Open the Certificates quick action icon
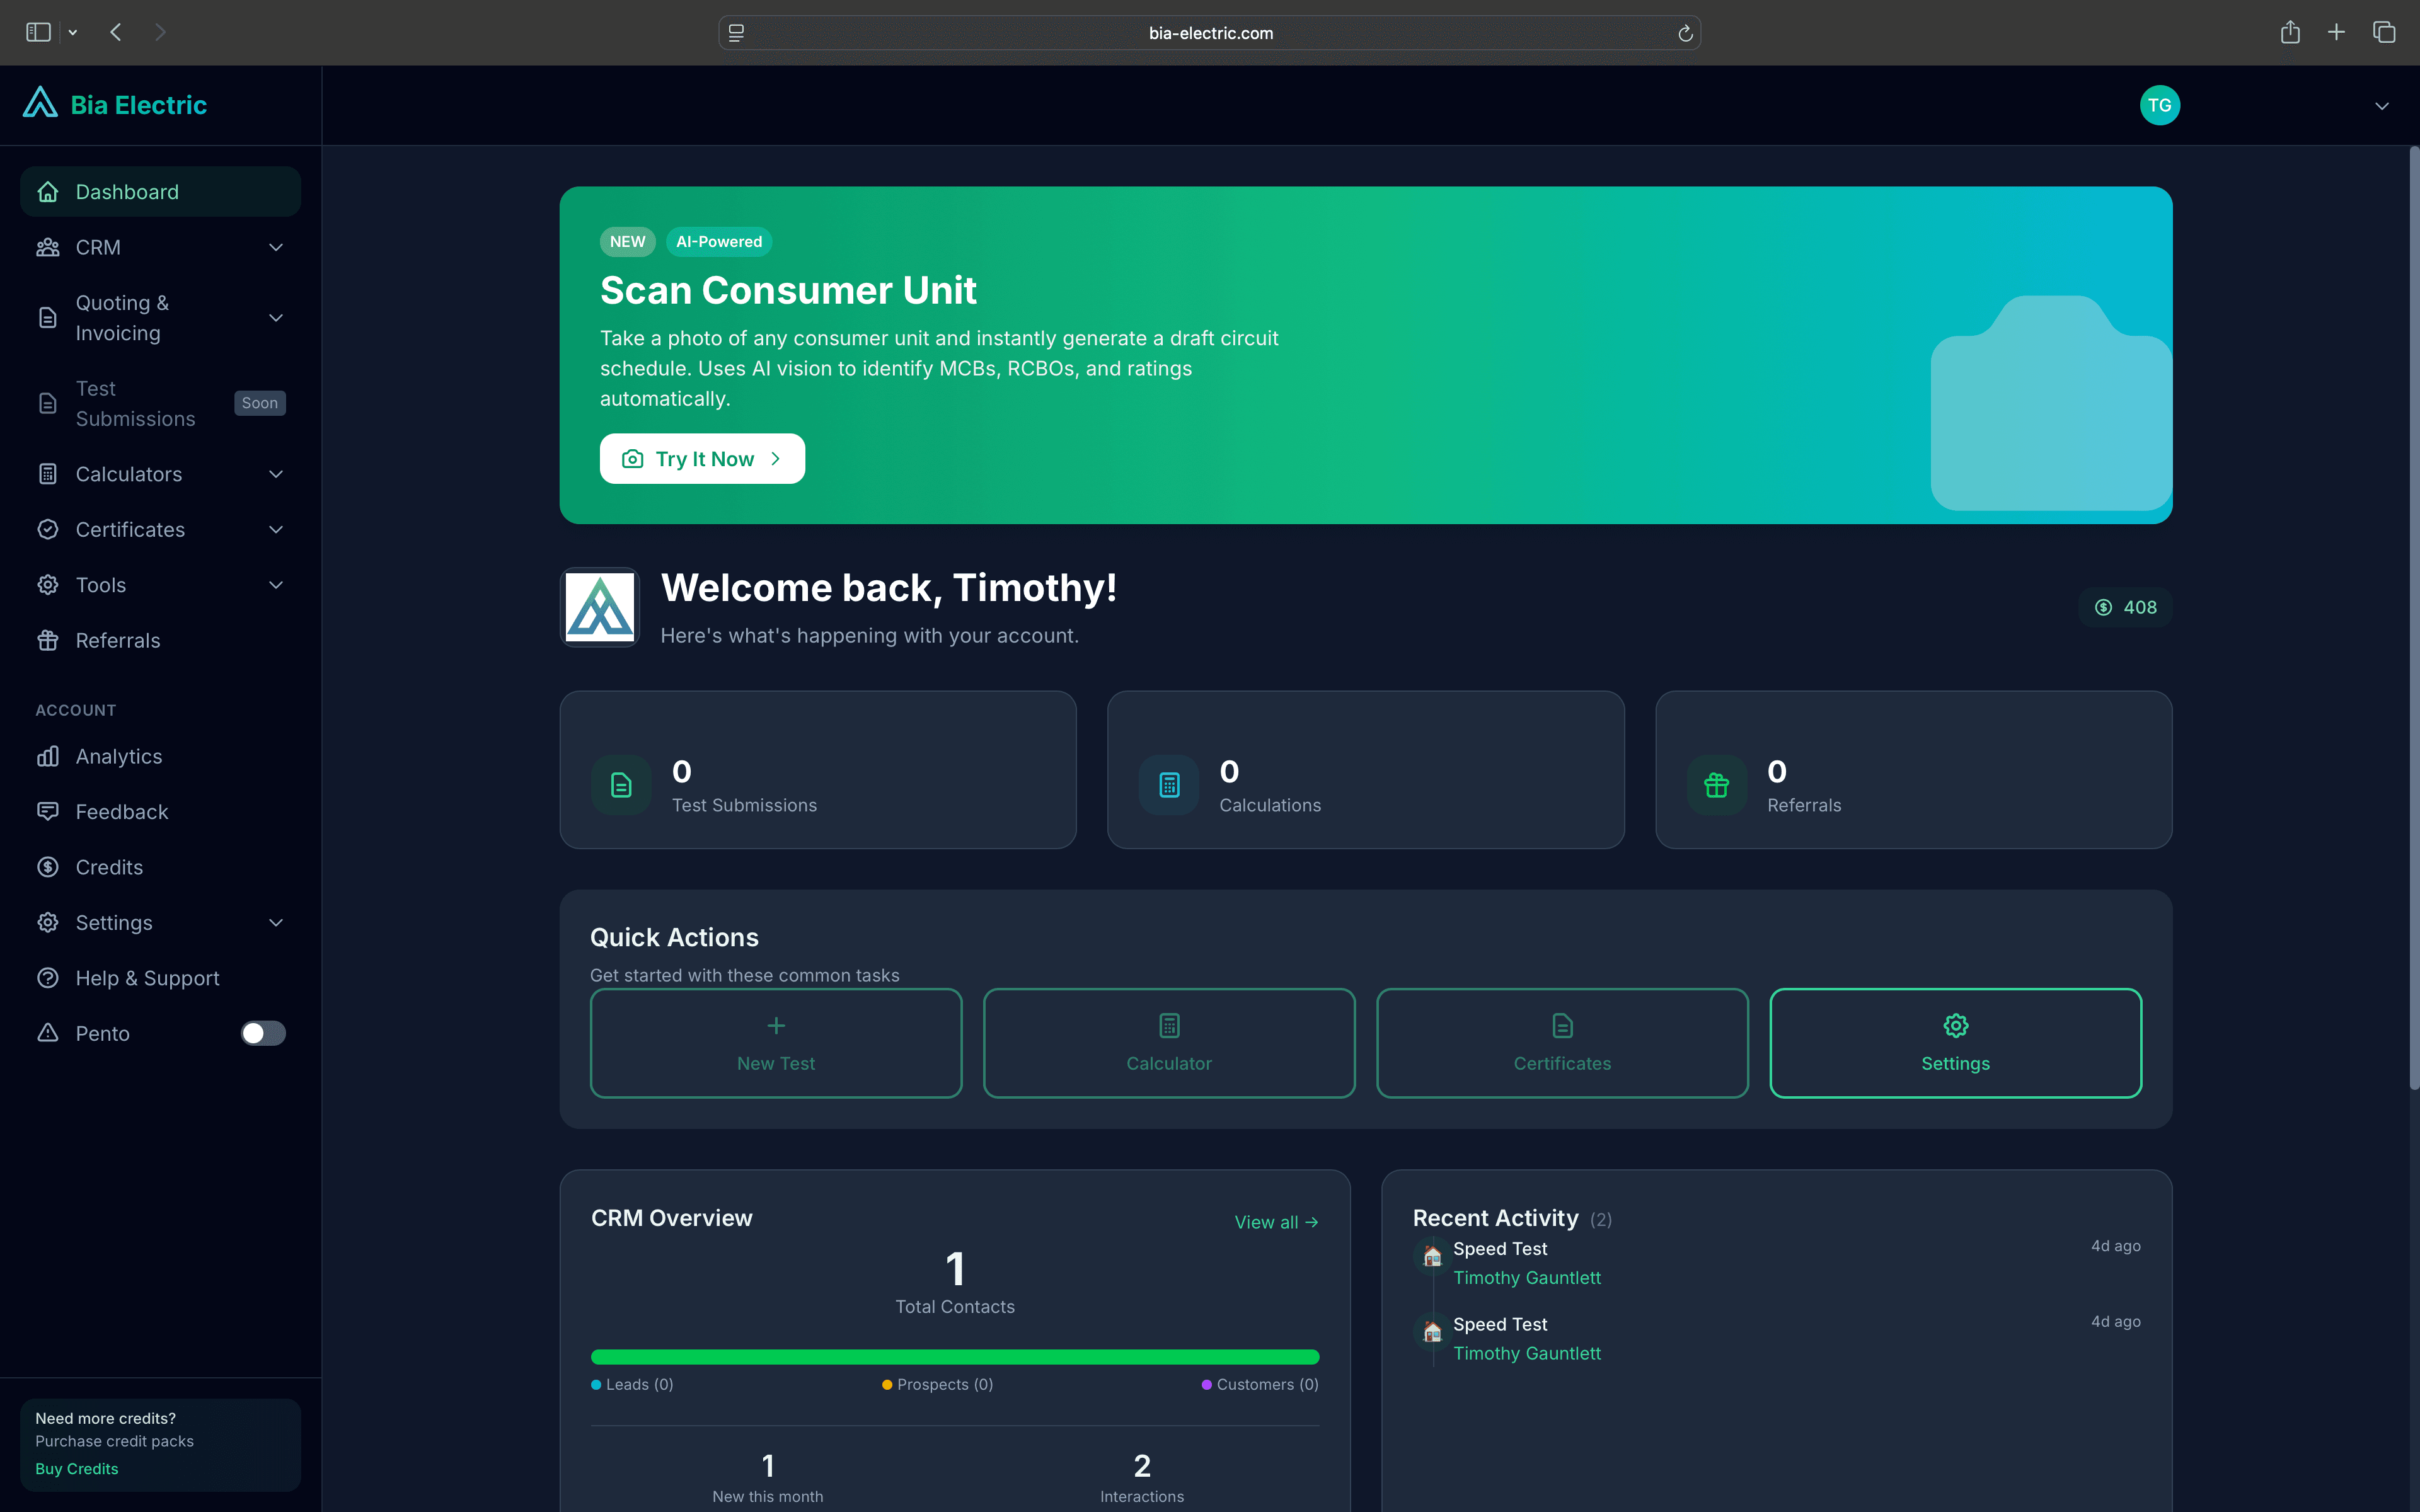The height and width of the screenshot is (1512, 2420). (1561, 1025)
